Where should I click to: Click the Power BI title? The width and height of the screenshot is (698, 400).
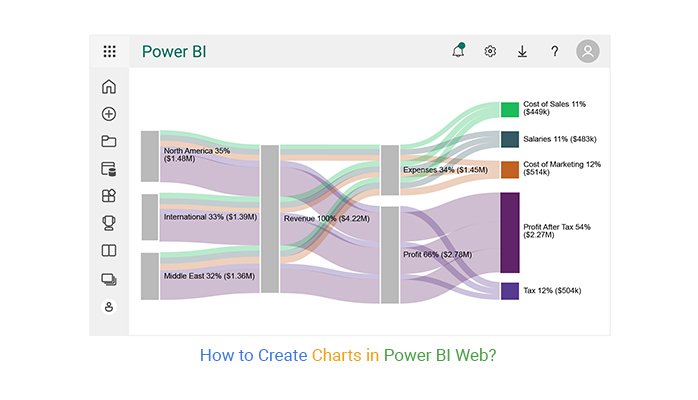point(174,52)
